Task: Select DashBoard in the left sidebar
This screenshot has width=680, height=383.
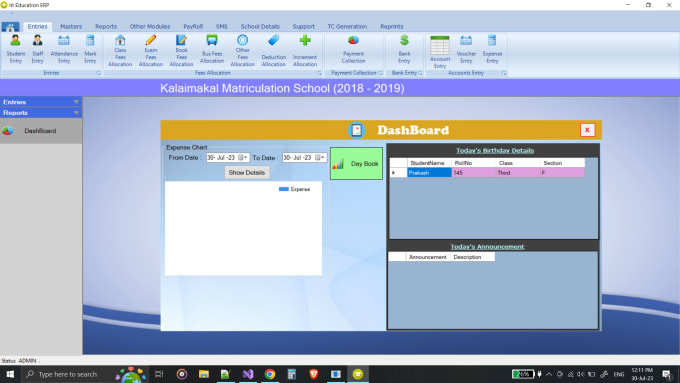Action: point(40,131)
